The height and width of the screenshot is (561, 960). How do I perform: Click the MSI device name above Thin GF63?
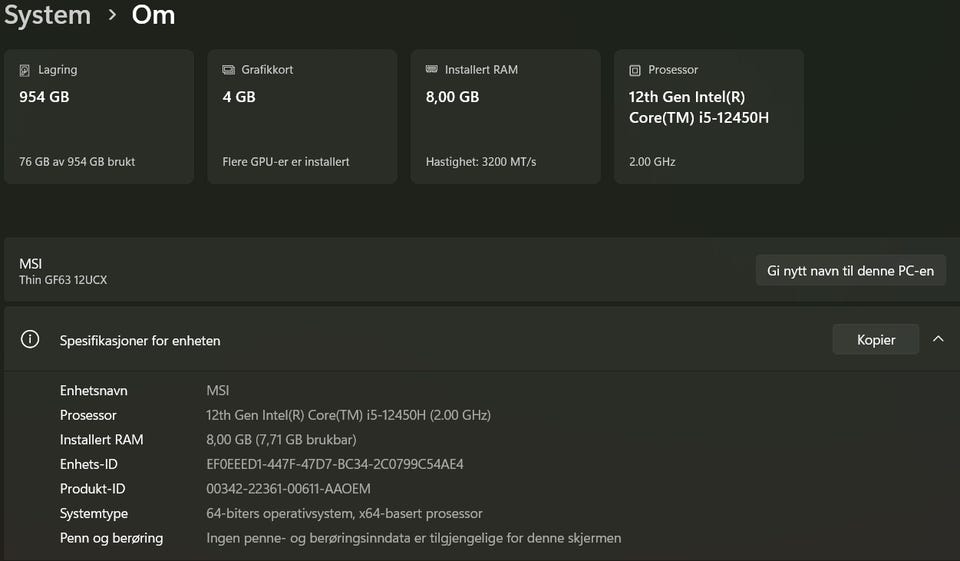pos(31,264)
